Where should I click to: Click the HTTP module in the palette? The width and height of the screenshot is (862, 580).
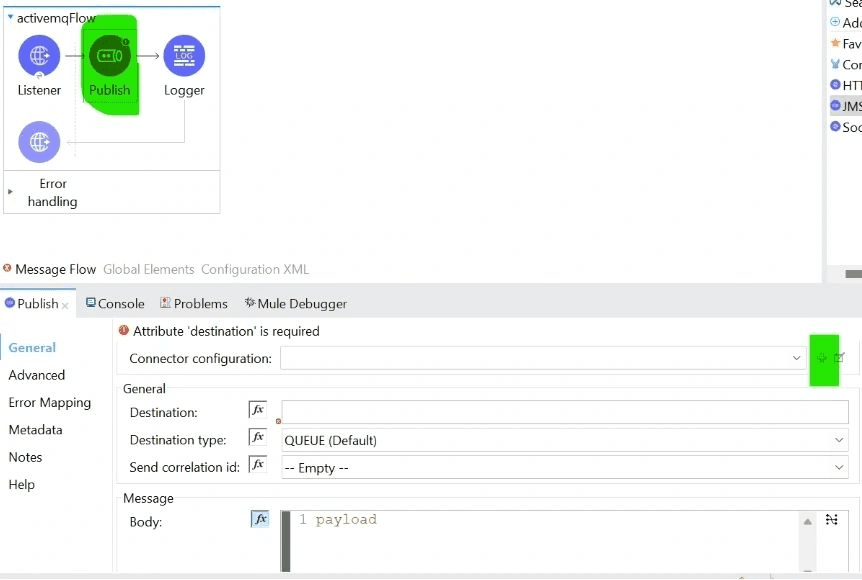(x=845, y=85)
